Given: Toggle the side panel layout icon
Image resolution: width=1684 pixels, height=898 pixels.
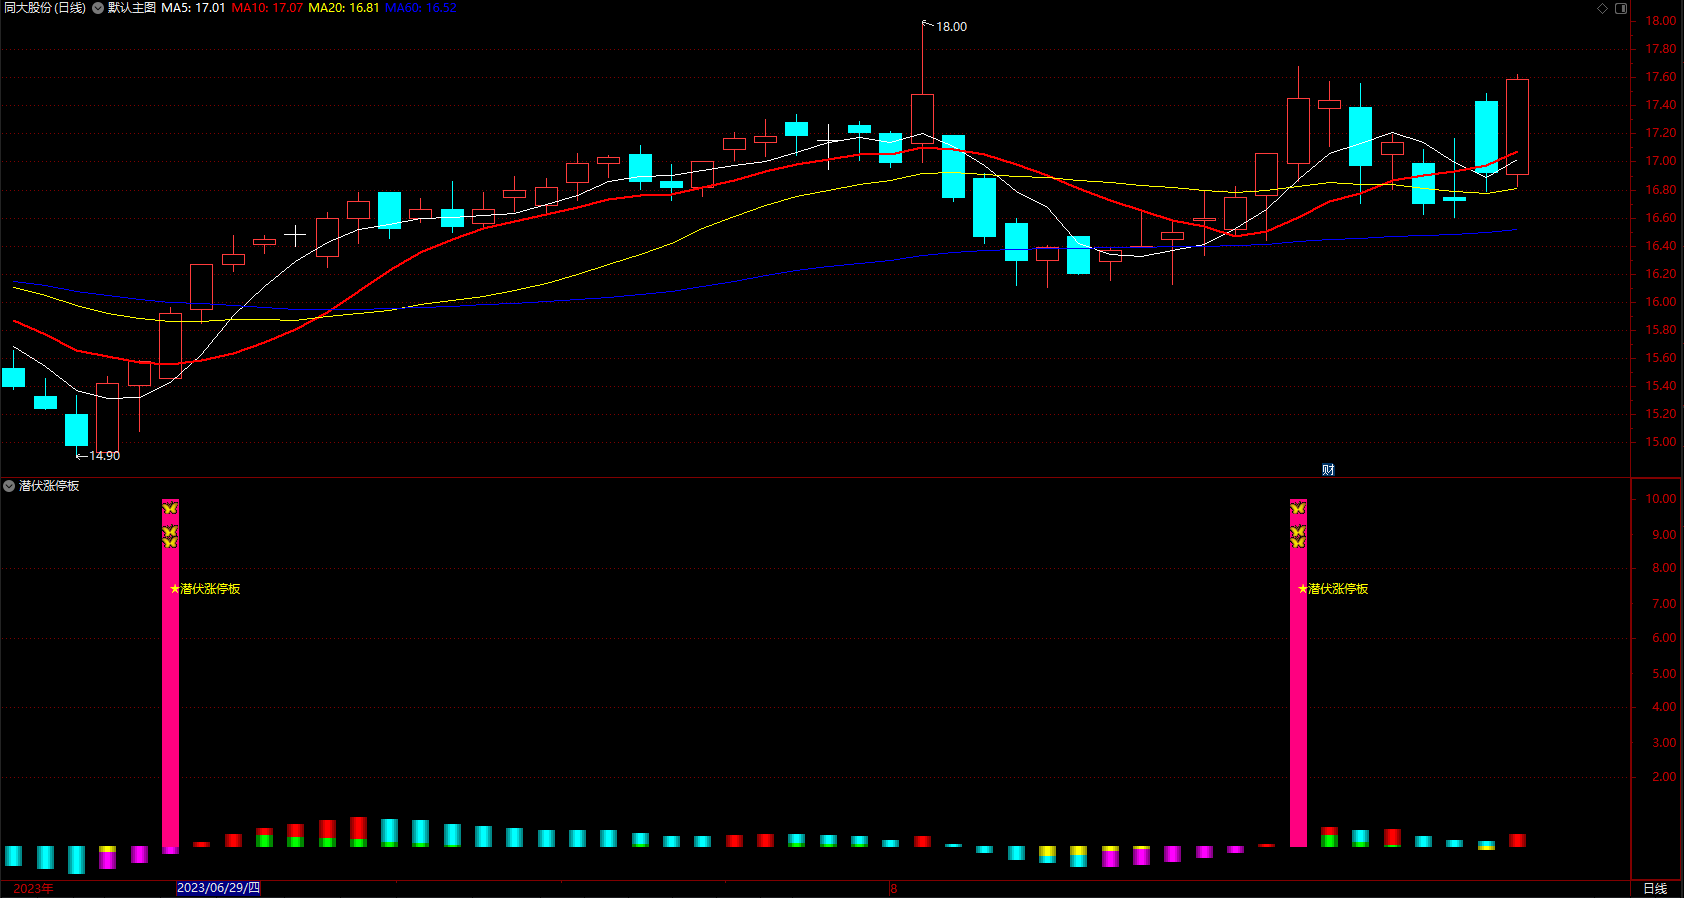Looking at the screenshot, I should pos(1621,8).
